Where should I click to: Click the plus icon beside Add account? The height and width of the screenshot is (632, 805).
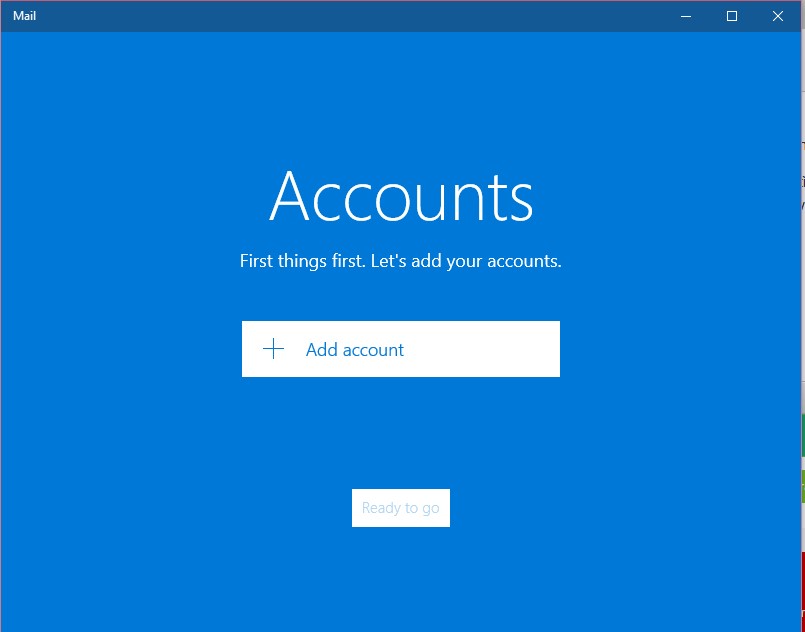pos(274,349)
